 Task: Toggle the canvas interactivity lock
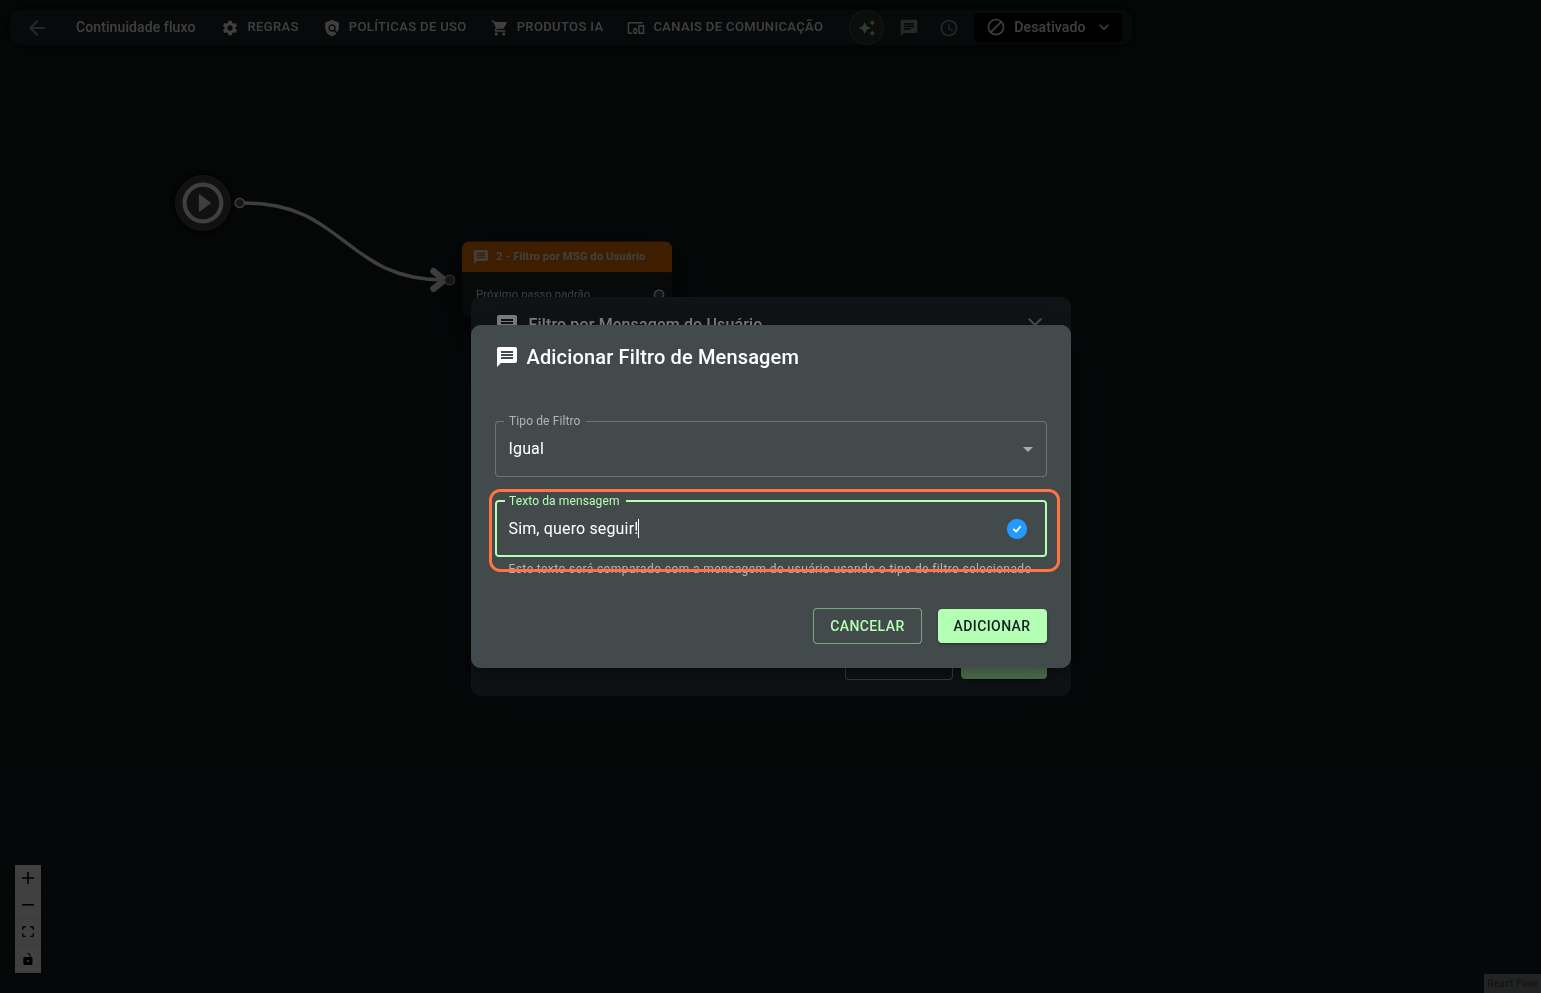(28, 960)
